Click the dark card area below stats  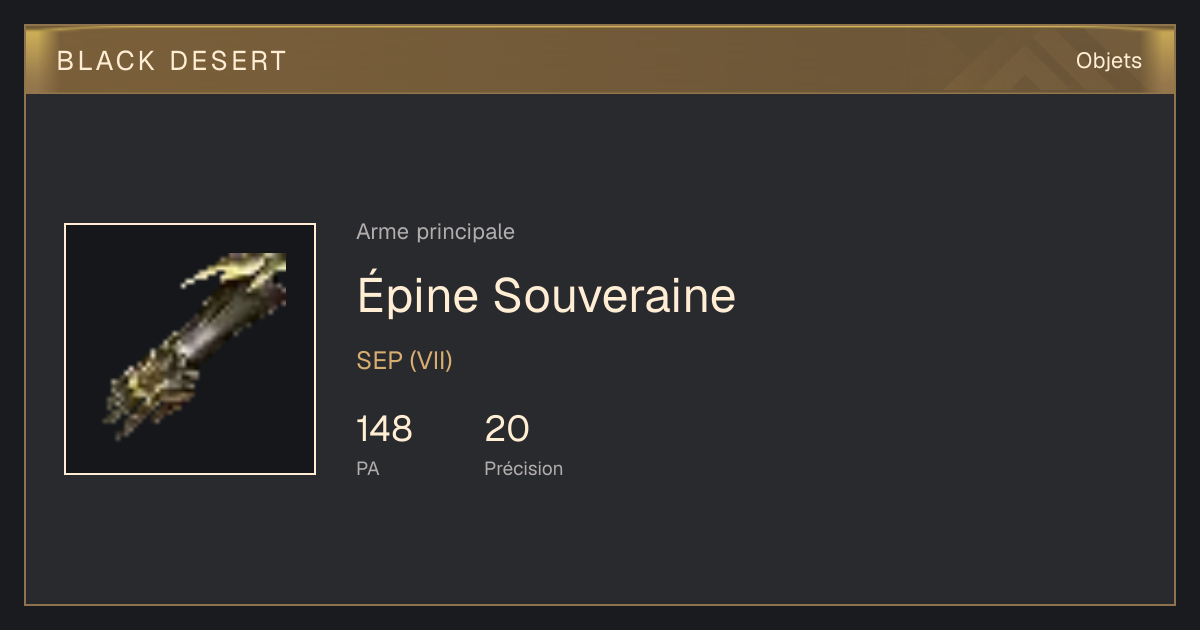[x=600, y=545]
